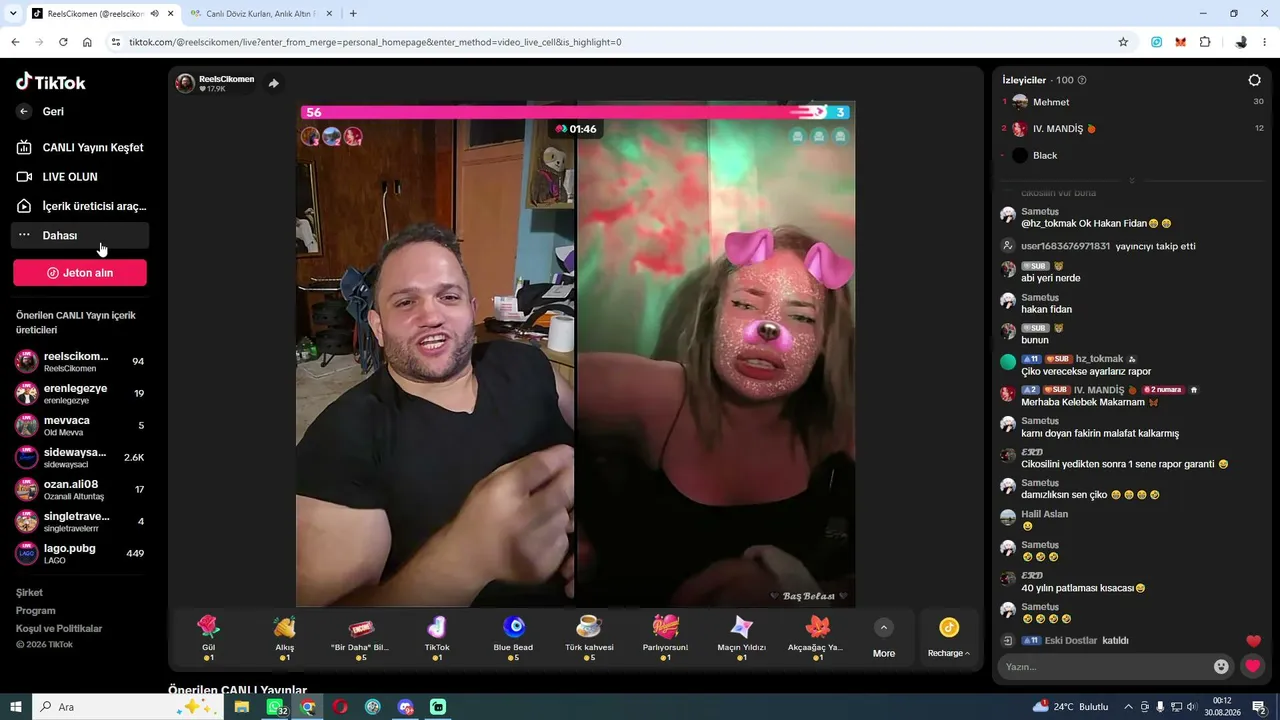Open WhatsApp from the taskbar

coord(275,707)
